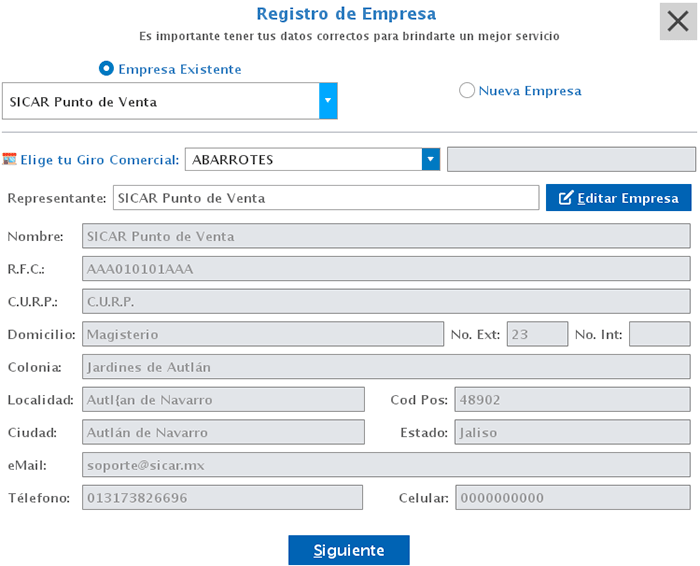Click the Nombre field
Screen dimensions: 700x566
[x=386, y=236]
